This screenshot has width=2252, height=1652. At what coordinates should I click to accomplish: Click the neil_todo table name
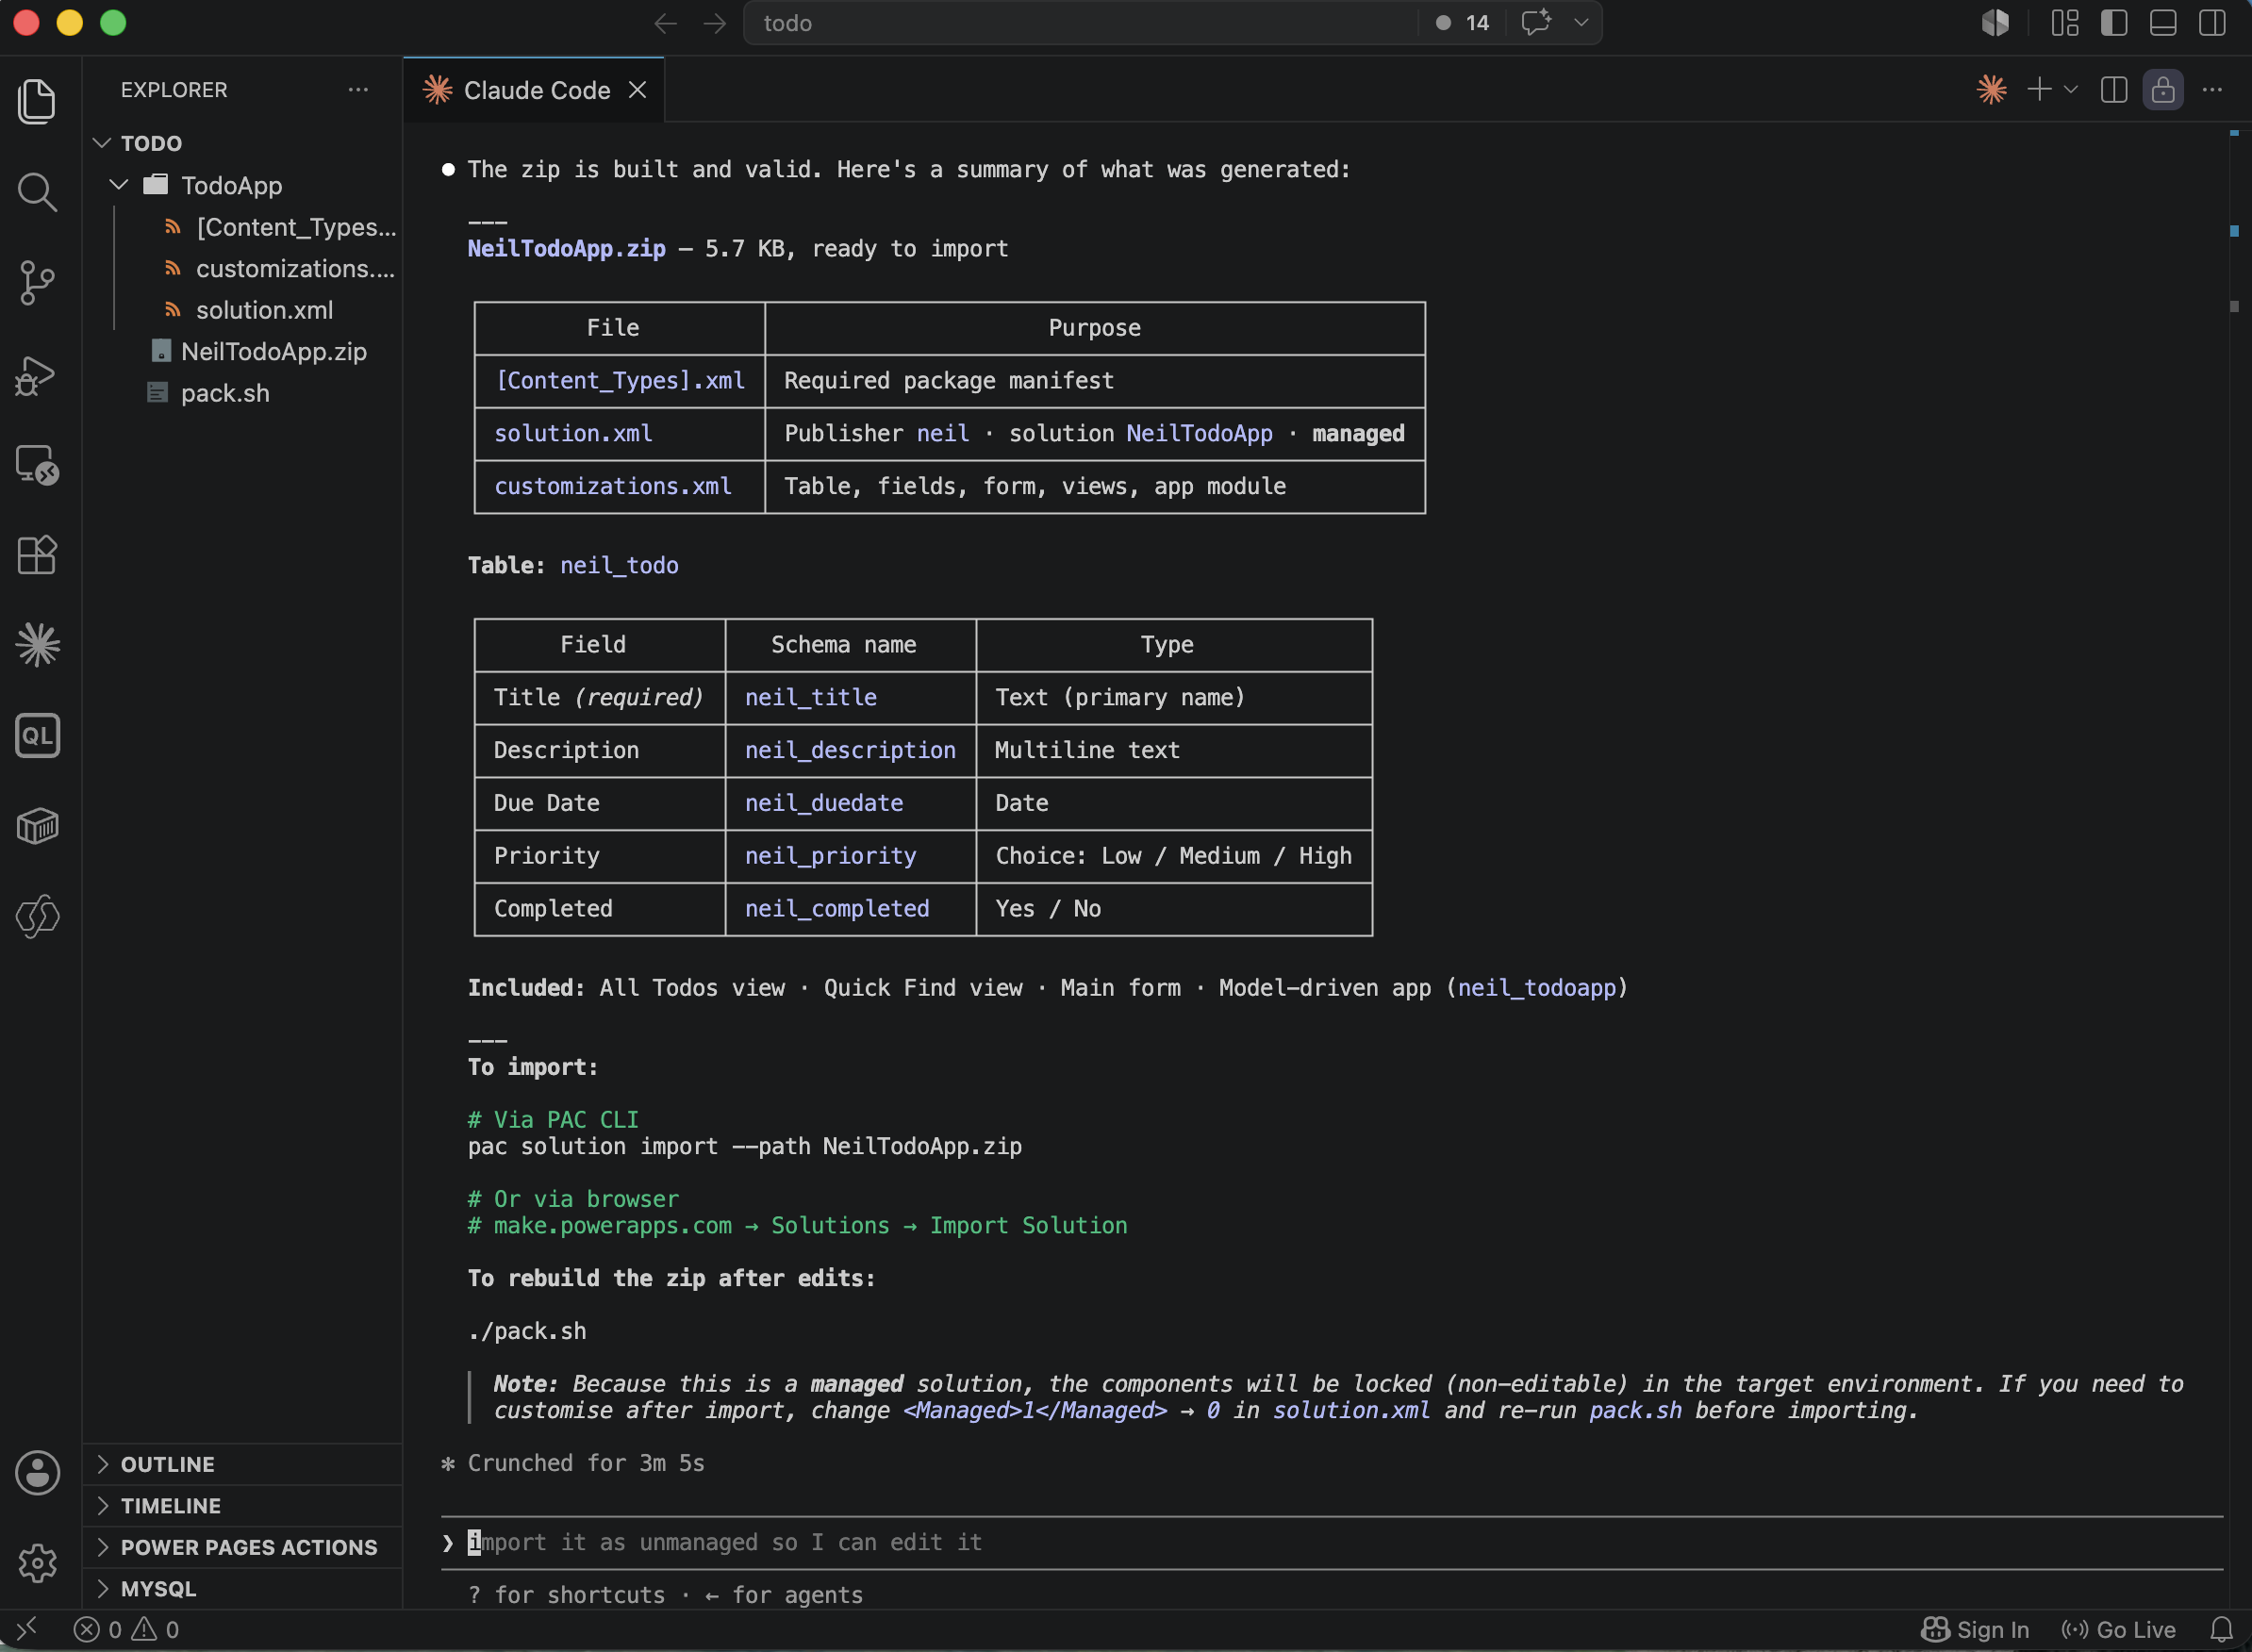coord(619,566)
